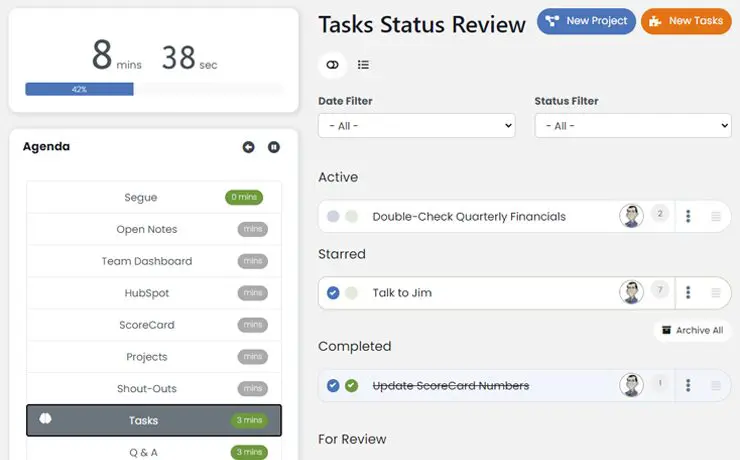Open more options for Talk to Jim
The image size is (740, 460).
[x=688, y=293]
